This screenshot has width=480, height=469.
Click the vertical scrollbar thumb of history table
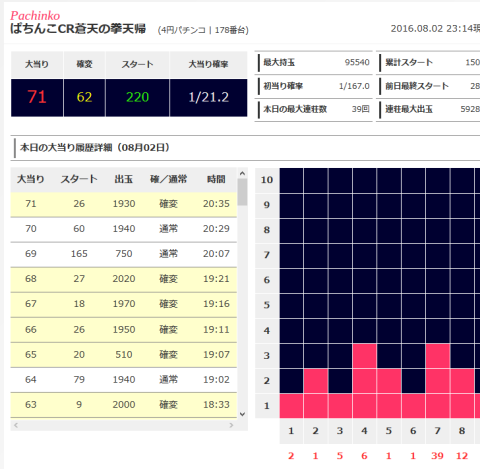pos(242,192)
